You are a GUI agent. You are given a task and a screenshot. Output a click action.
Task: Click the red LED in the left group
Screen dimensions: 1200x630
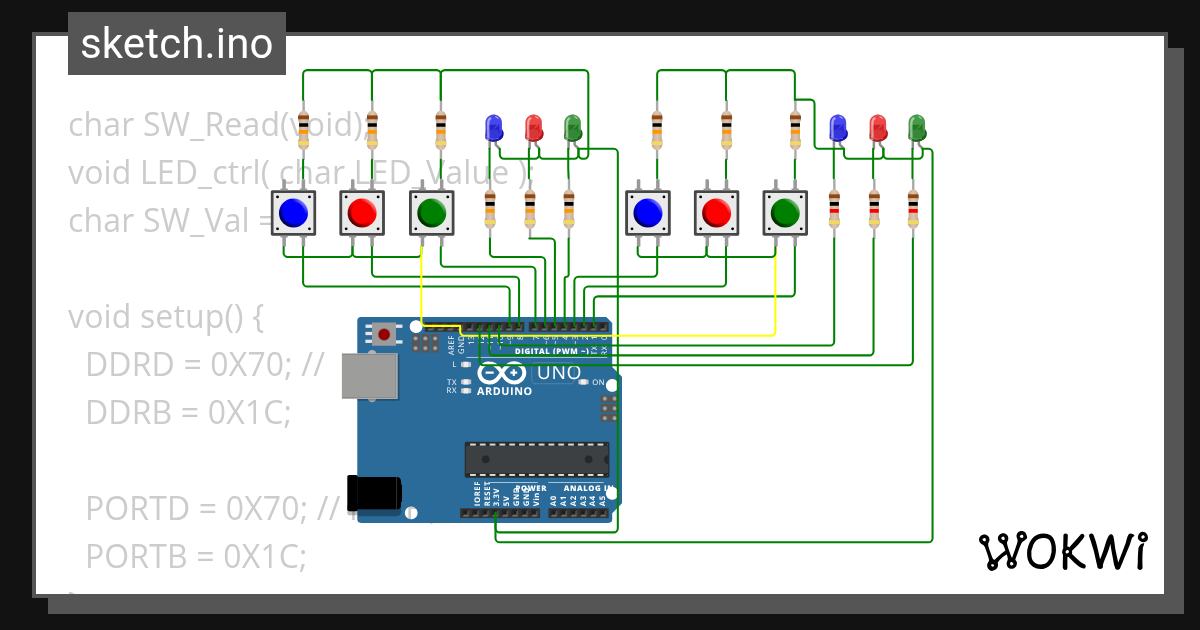(x=532, y=128)
